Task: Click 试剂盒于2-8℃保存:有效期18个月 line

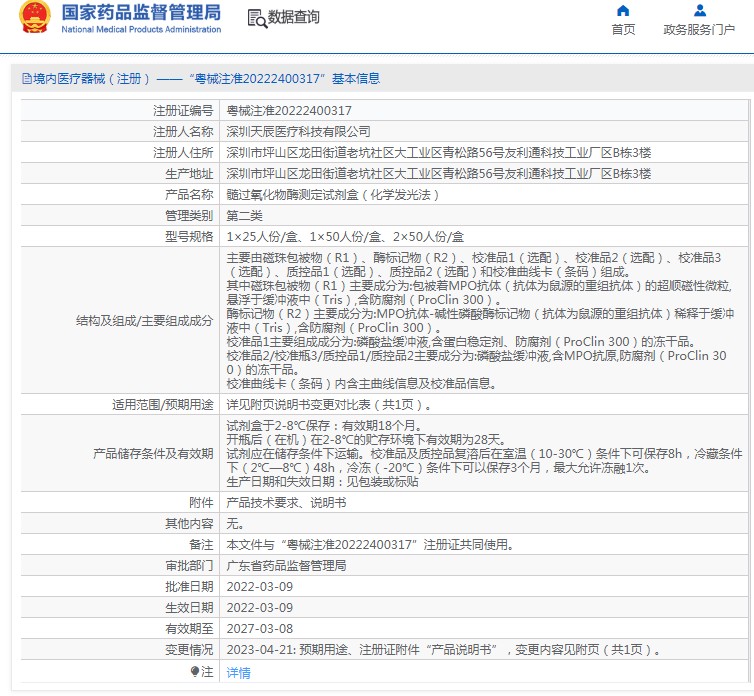Action: click(325, 426)
